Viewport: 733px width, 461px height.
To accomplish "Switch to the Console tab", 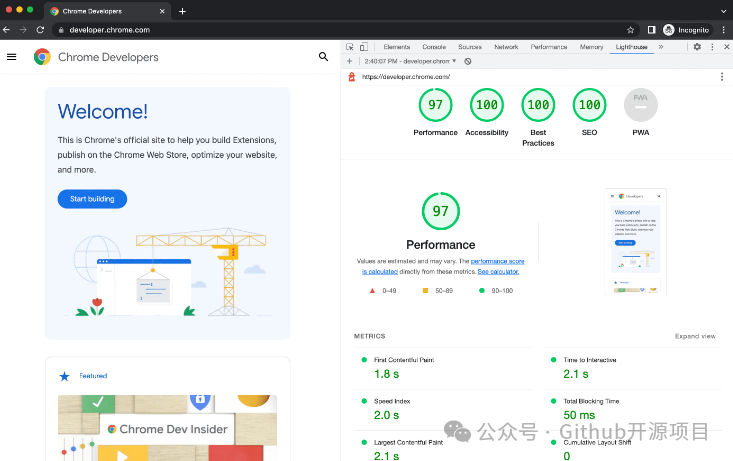I will tap(434, 47).
